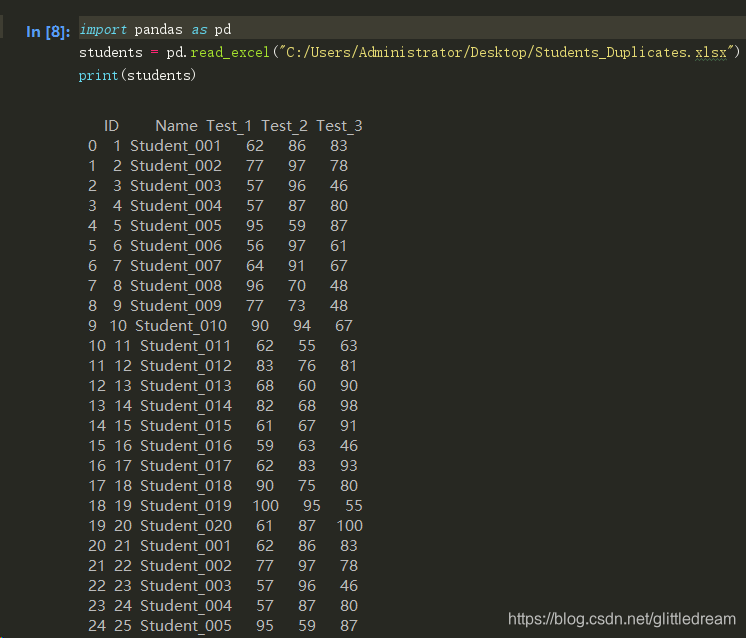Select Student_003 in output row 2
This screenshot has height=638, width=746.
click(x=176, y=186)
